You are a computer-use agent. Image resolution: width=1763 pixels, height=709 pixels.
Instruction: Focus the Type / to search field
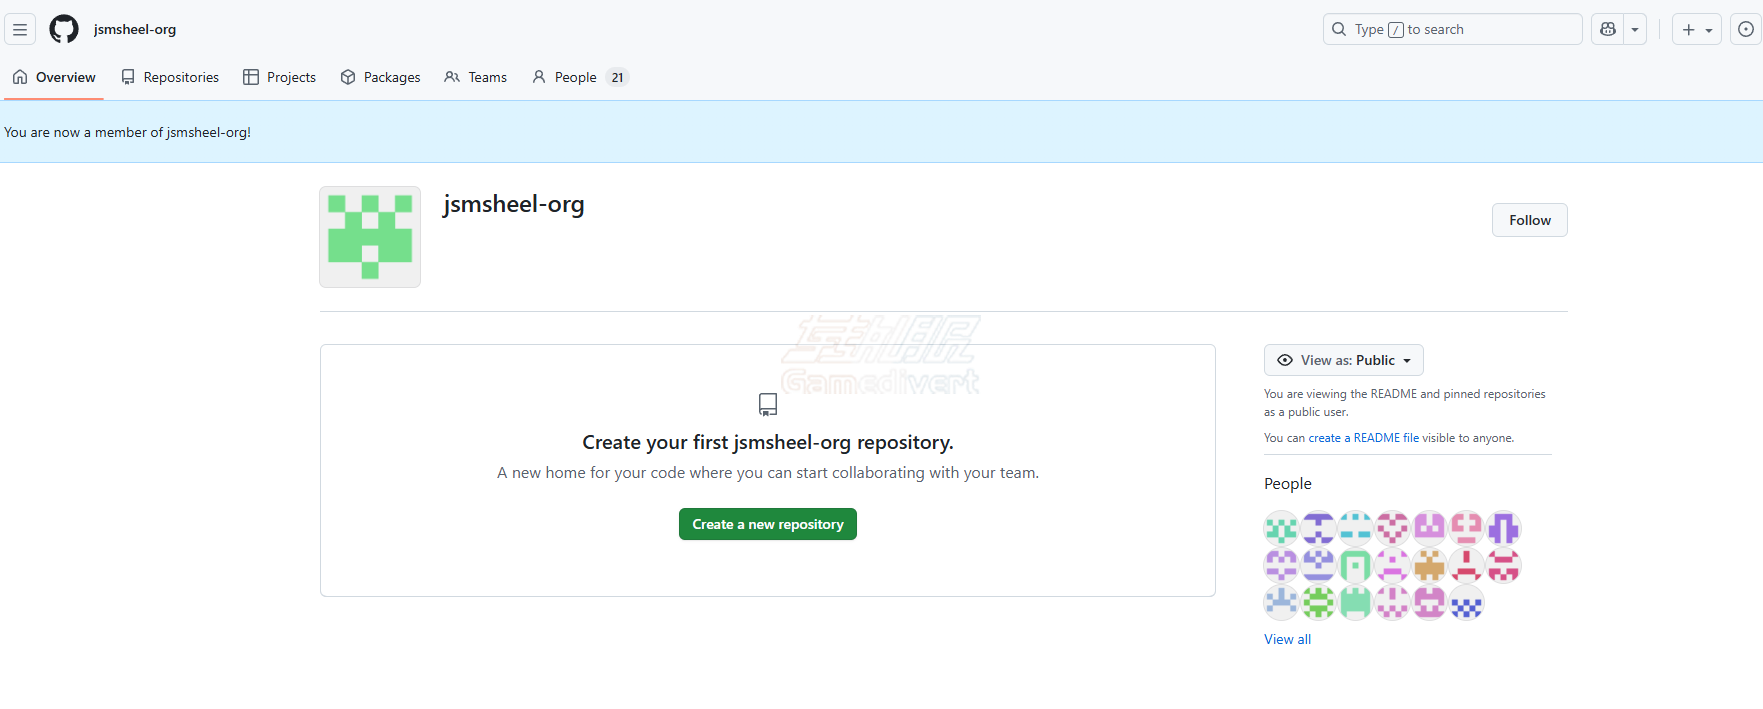click(1452, 30)
